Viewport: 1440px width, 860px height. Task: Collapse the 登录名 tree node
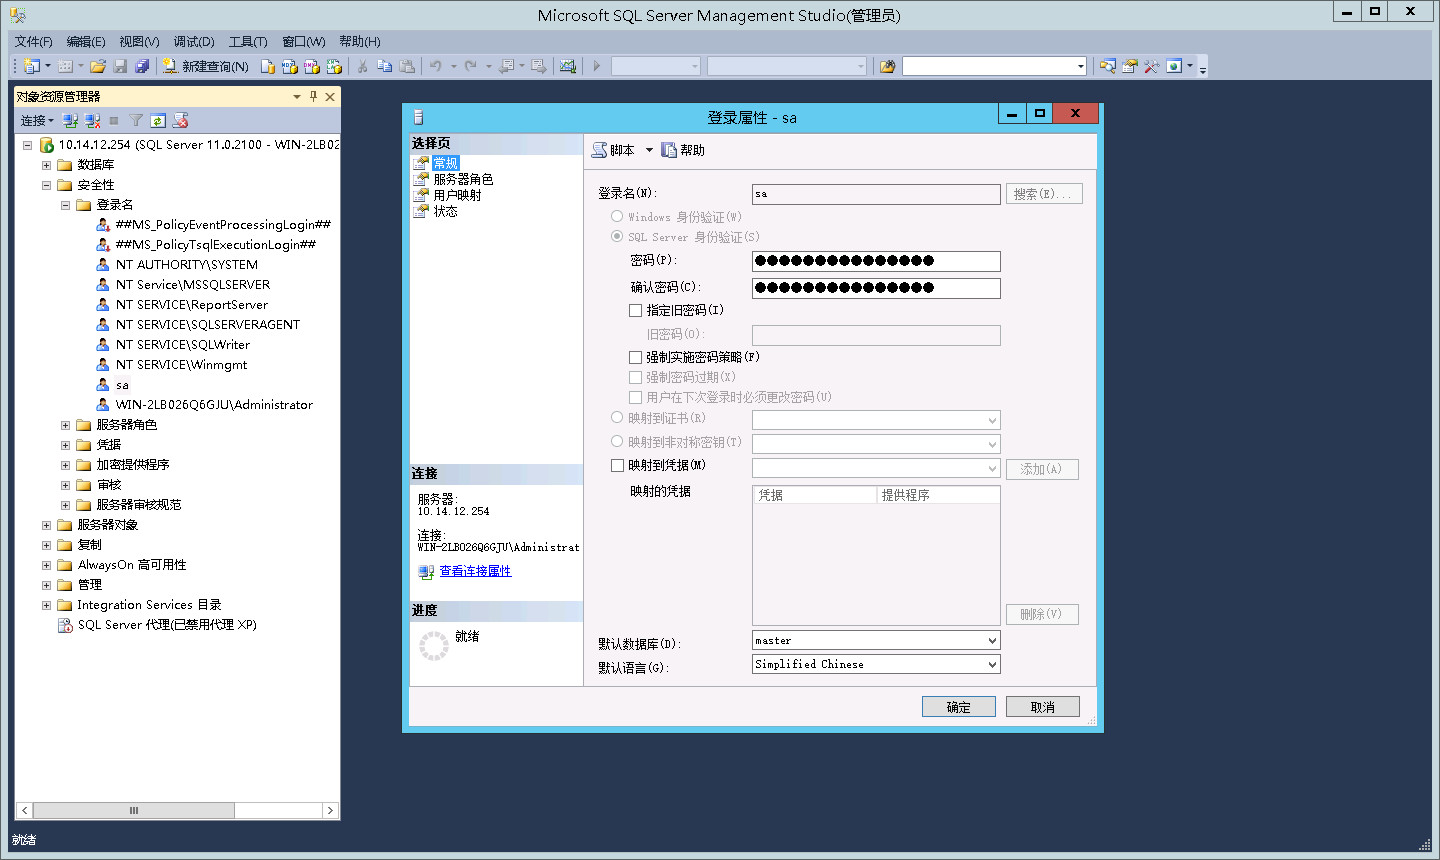[65, 205]
